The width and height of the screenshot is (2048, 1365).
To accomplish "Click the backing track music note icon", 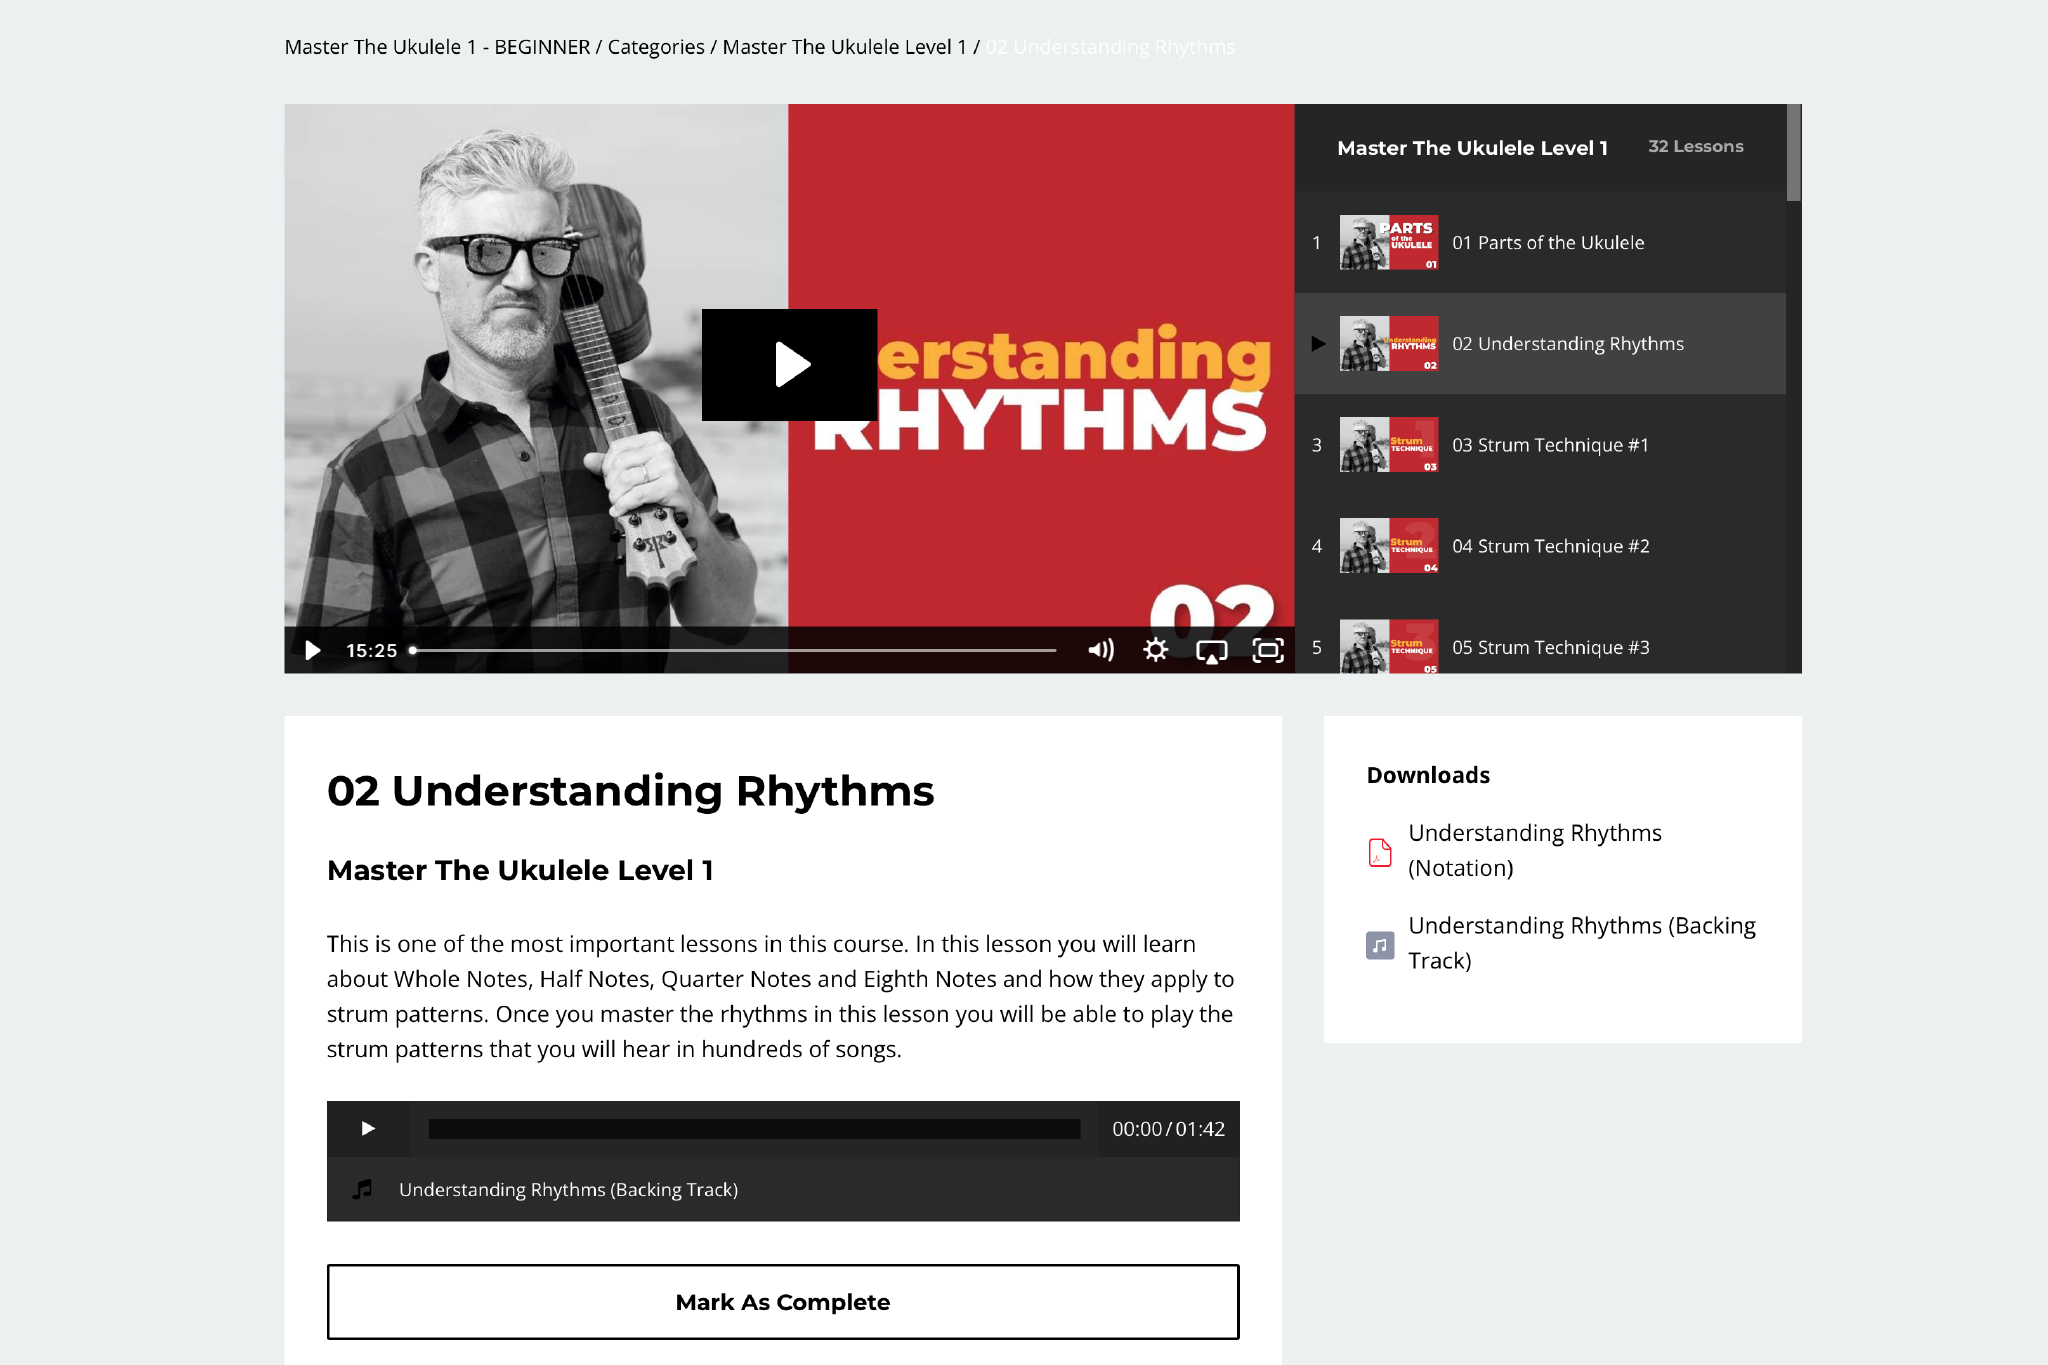I will pos(1380,943).
